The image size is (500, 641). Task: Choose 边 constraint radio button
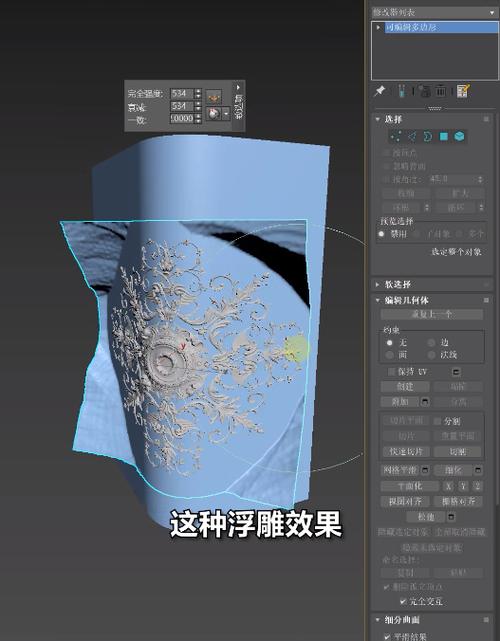(x=431, y=343)
